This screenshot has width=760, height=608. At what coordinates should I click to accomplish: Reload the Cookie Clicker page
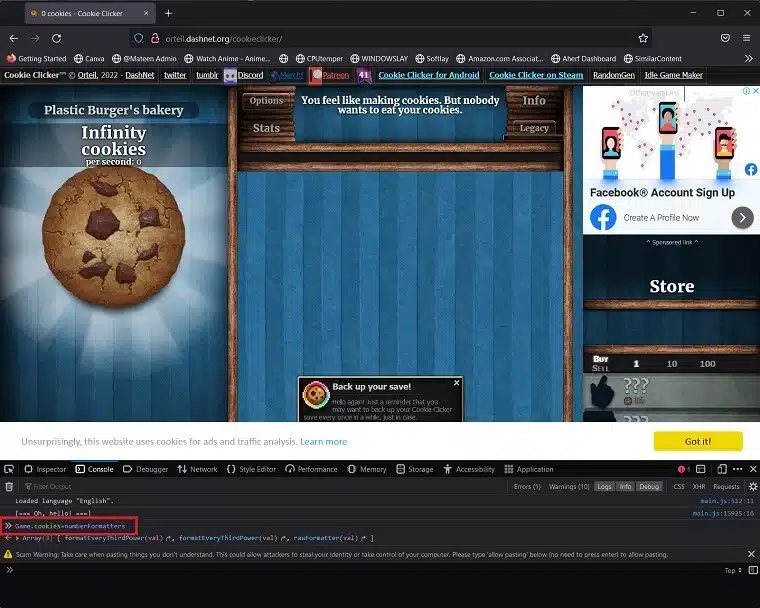[x=57, y=38]
